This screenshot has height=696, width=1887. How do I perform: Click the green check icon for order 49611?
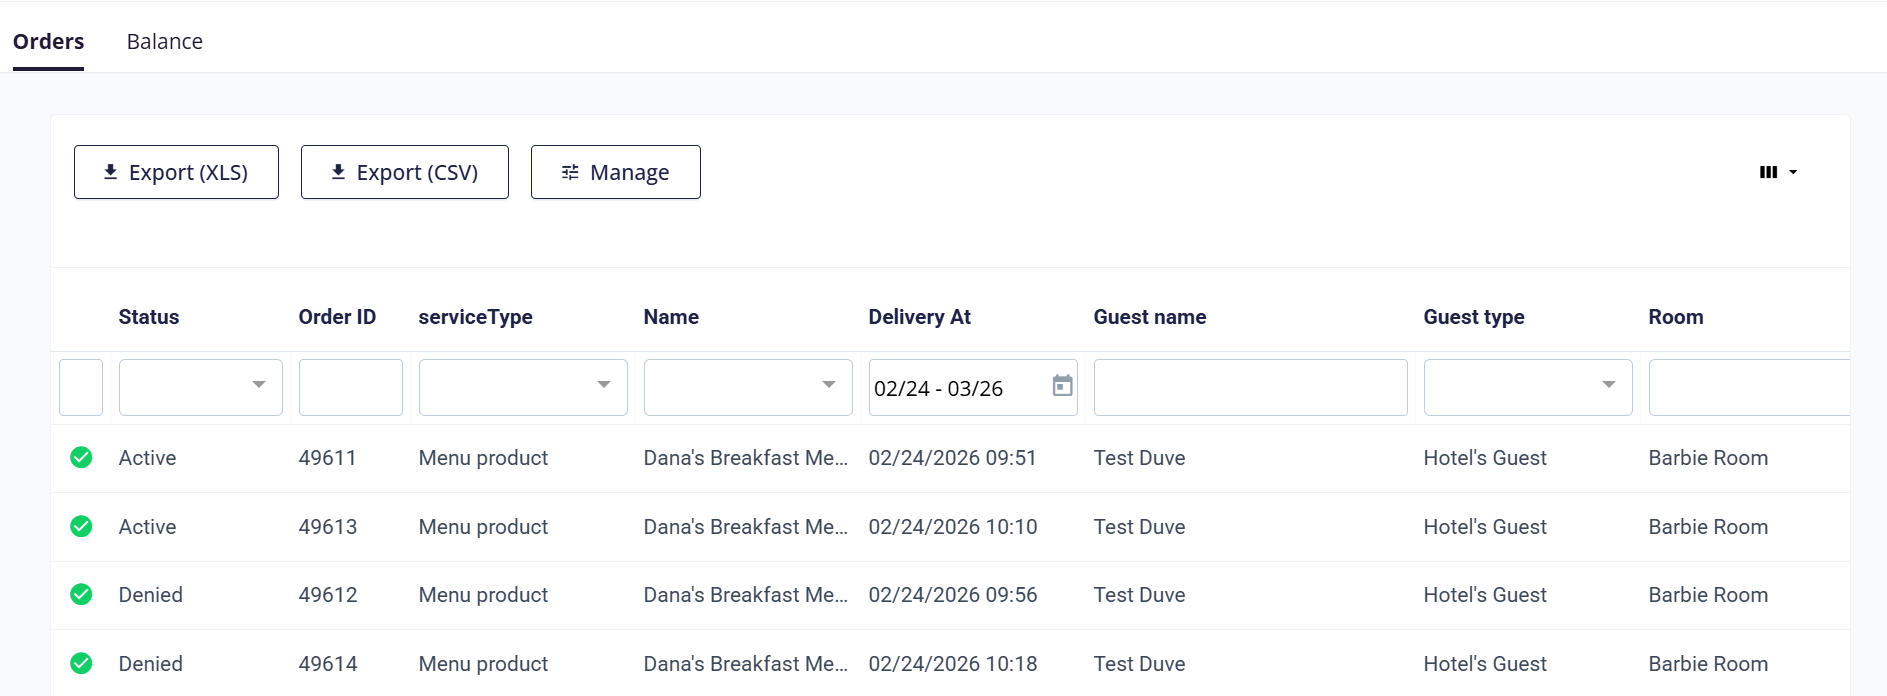81,458
